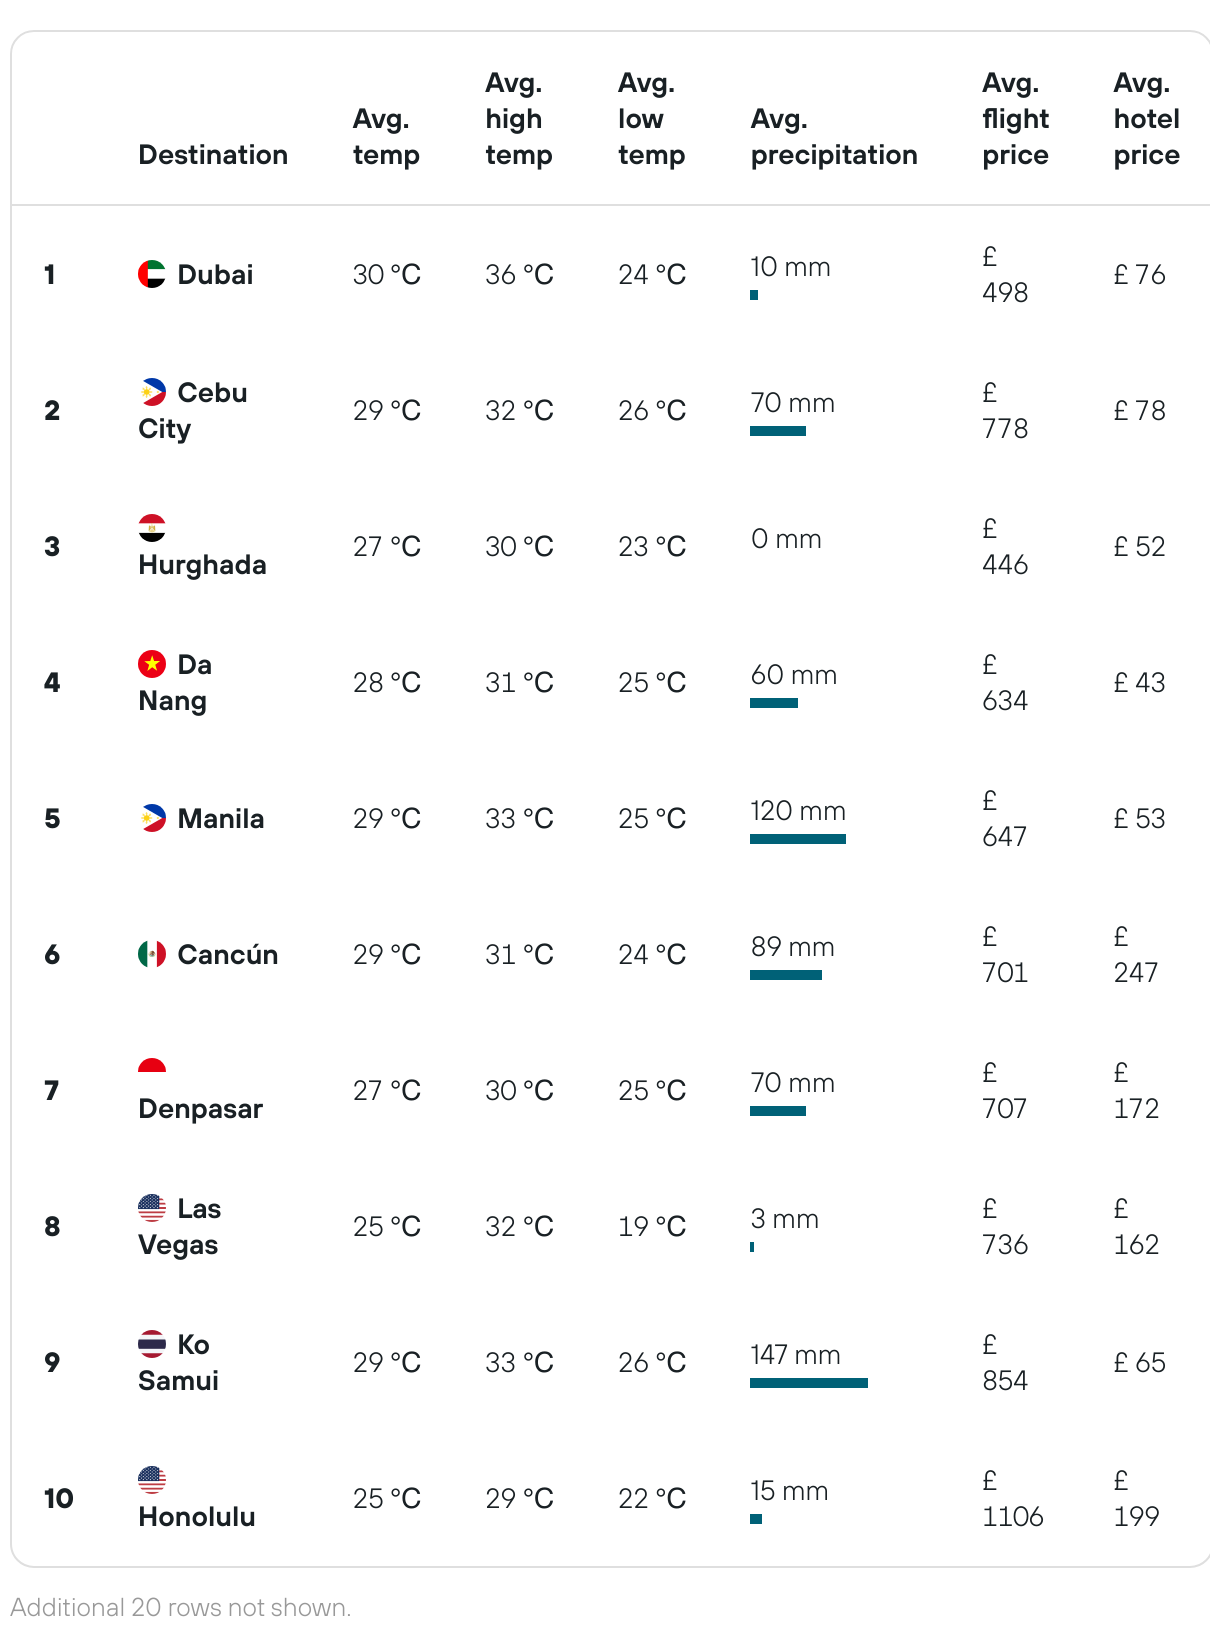Click the Philippines flag next to Cebu City
The height and width of the screenshot is (1634, 1220).
[x=152, y=392]
